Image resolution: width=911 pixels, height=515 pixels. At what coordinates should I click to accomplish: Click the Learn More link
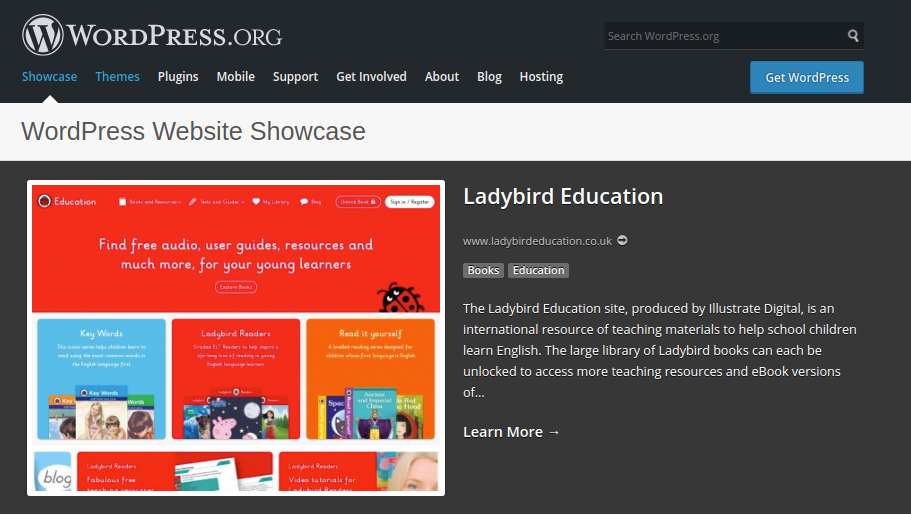pos(511,432)
